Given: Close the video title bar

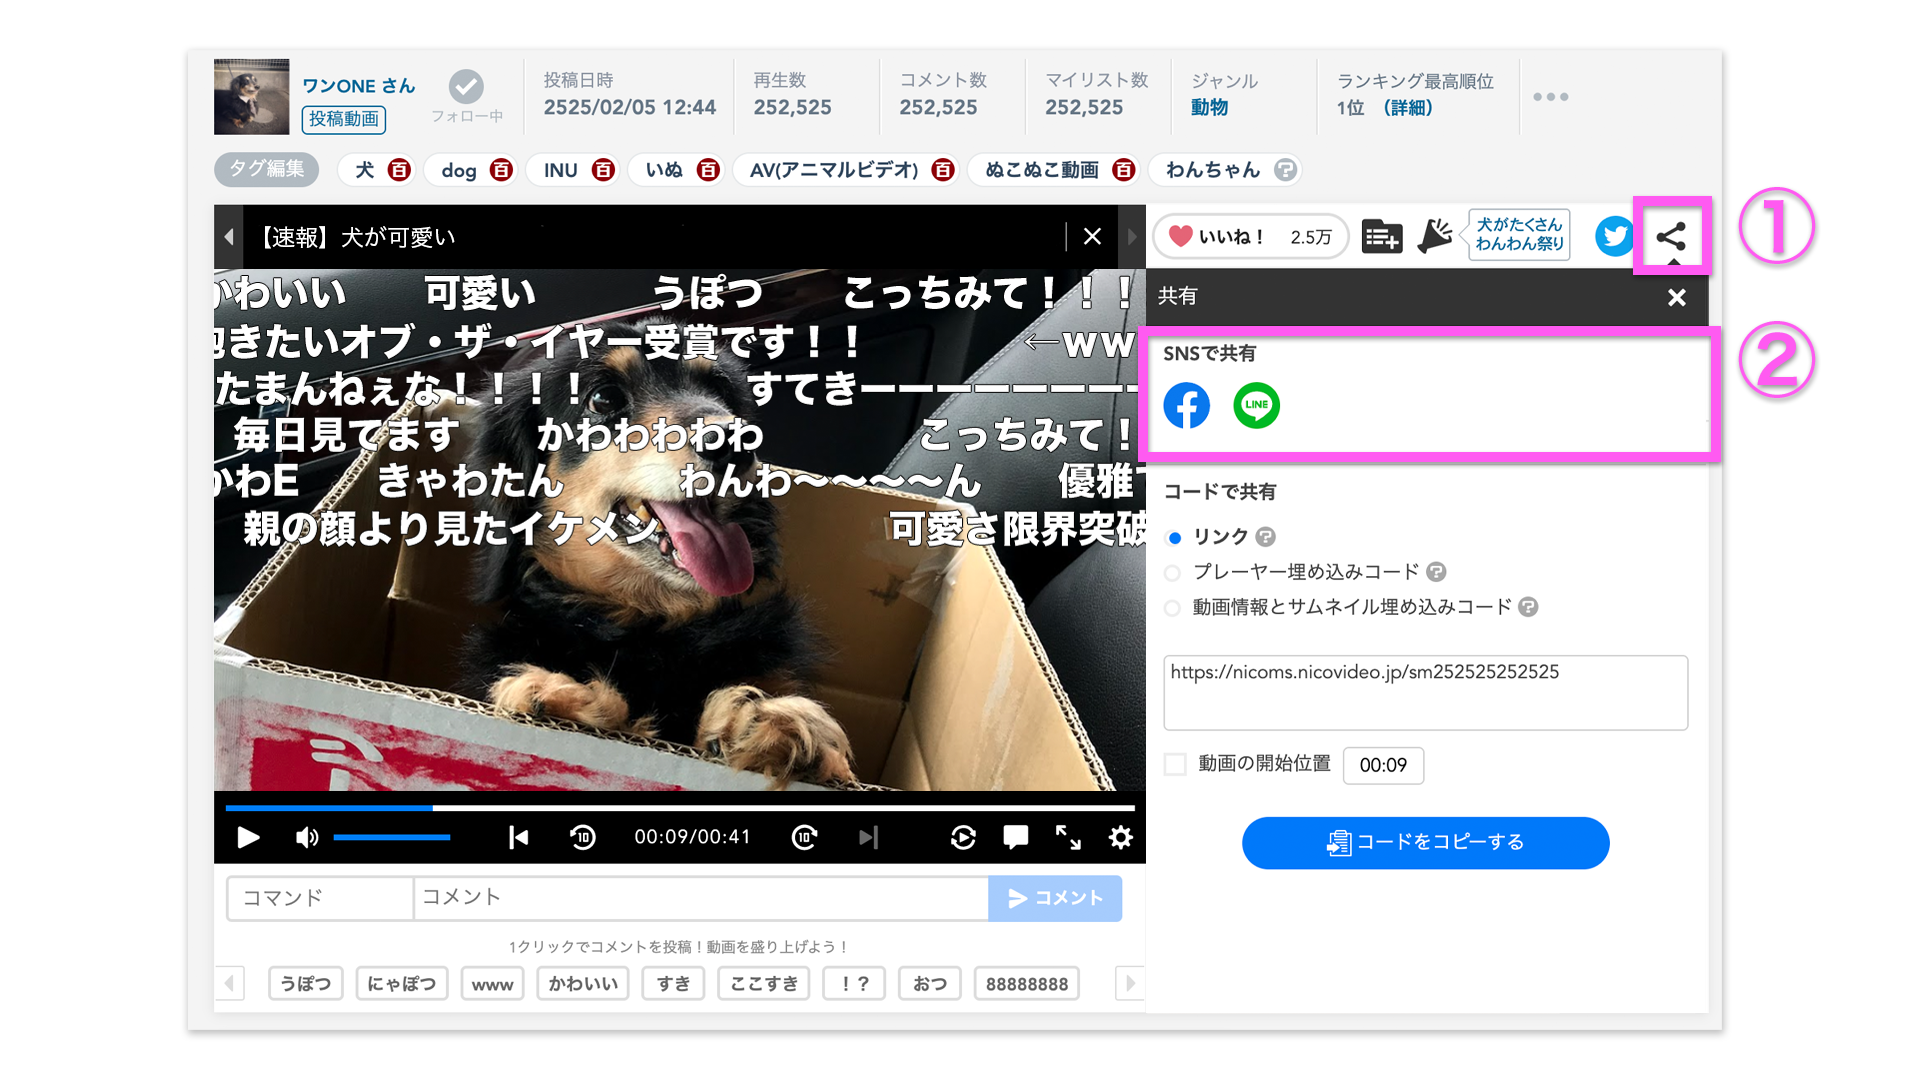Looking at the screenshot, I should [1092, 237].
